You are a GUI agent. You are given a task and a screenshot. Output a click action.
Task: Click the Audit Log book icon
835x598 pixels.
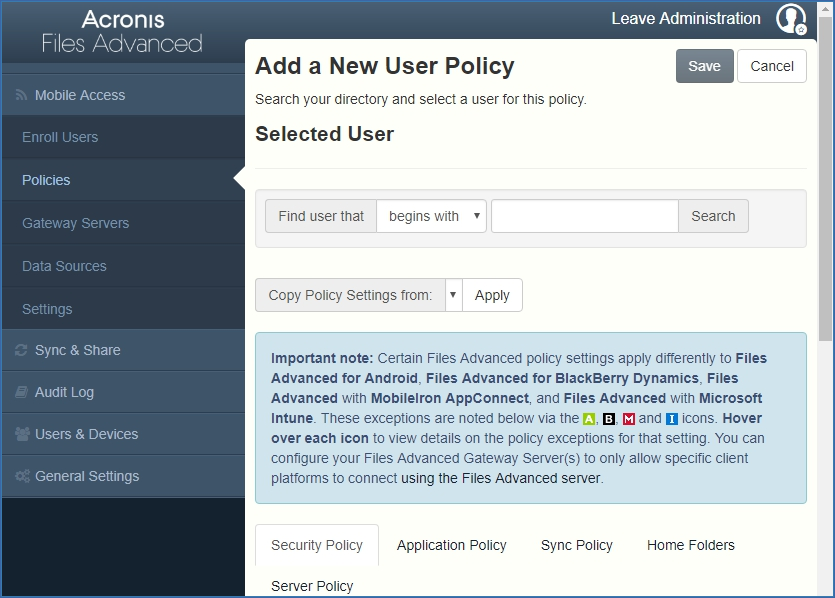(x=21, y=392)
